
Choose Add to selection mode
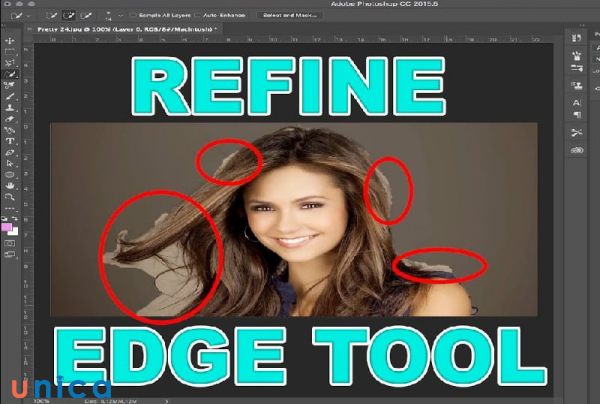pyautogui.click(x=68, y=16)
